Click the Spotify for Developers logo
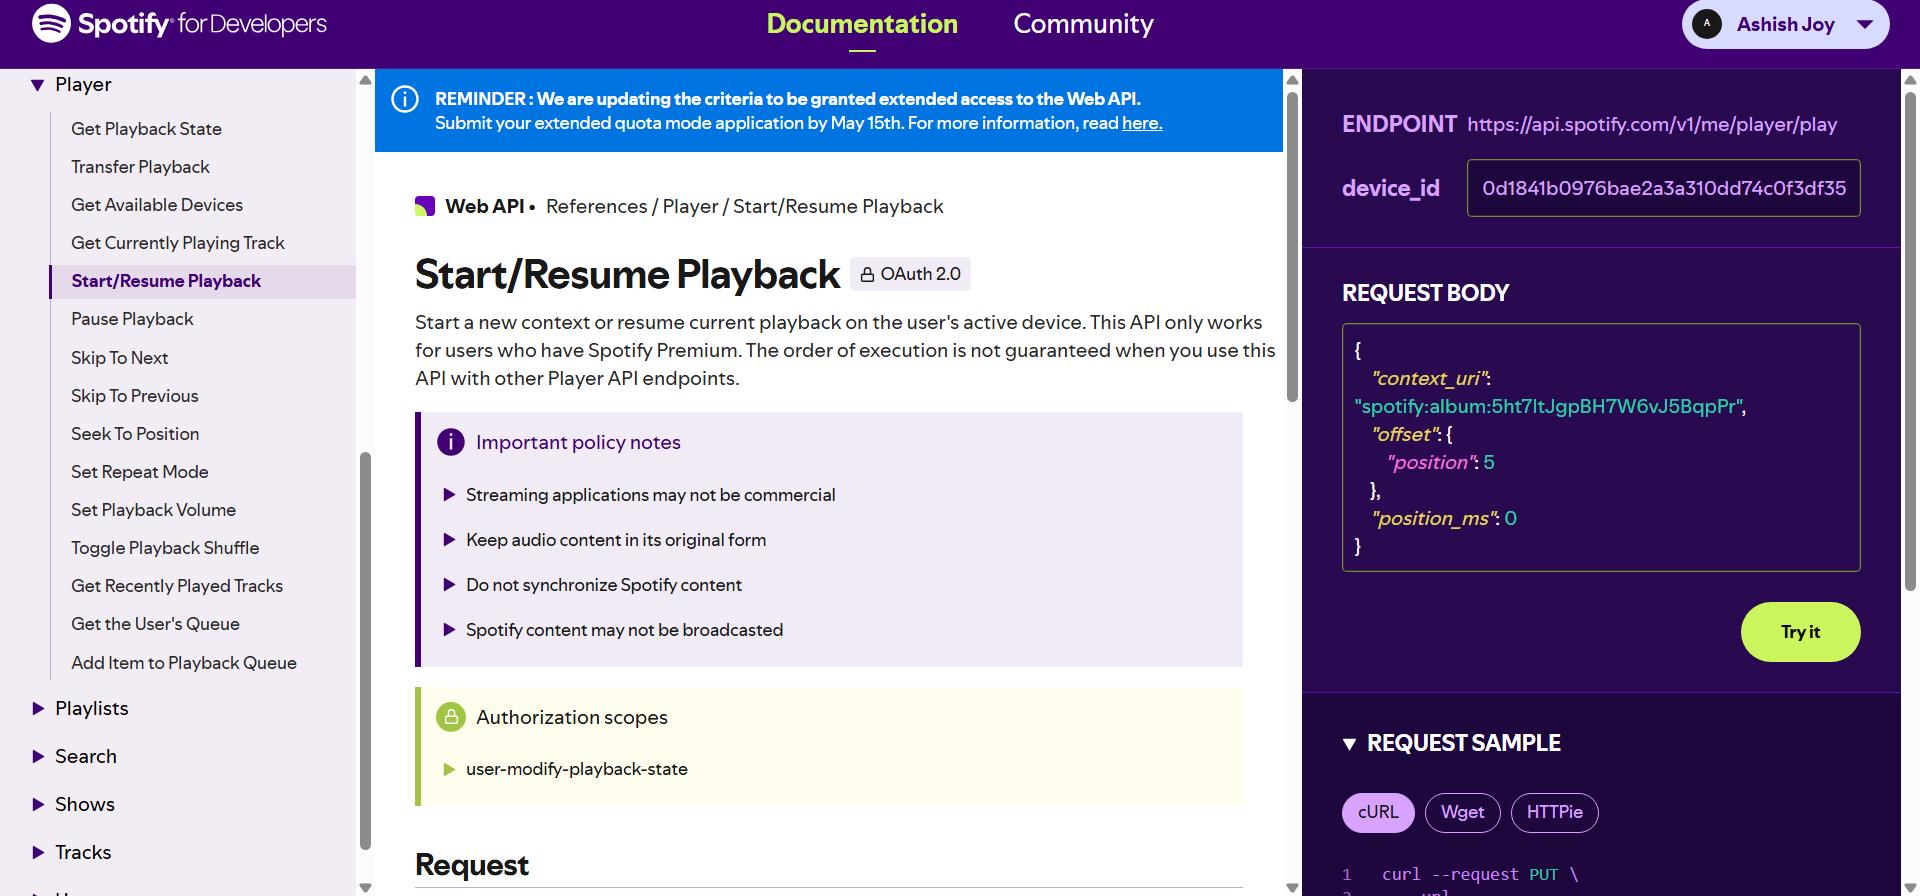The image size is (1920, 896). 179,24
